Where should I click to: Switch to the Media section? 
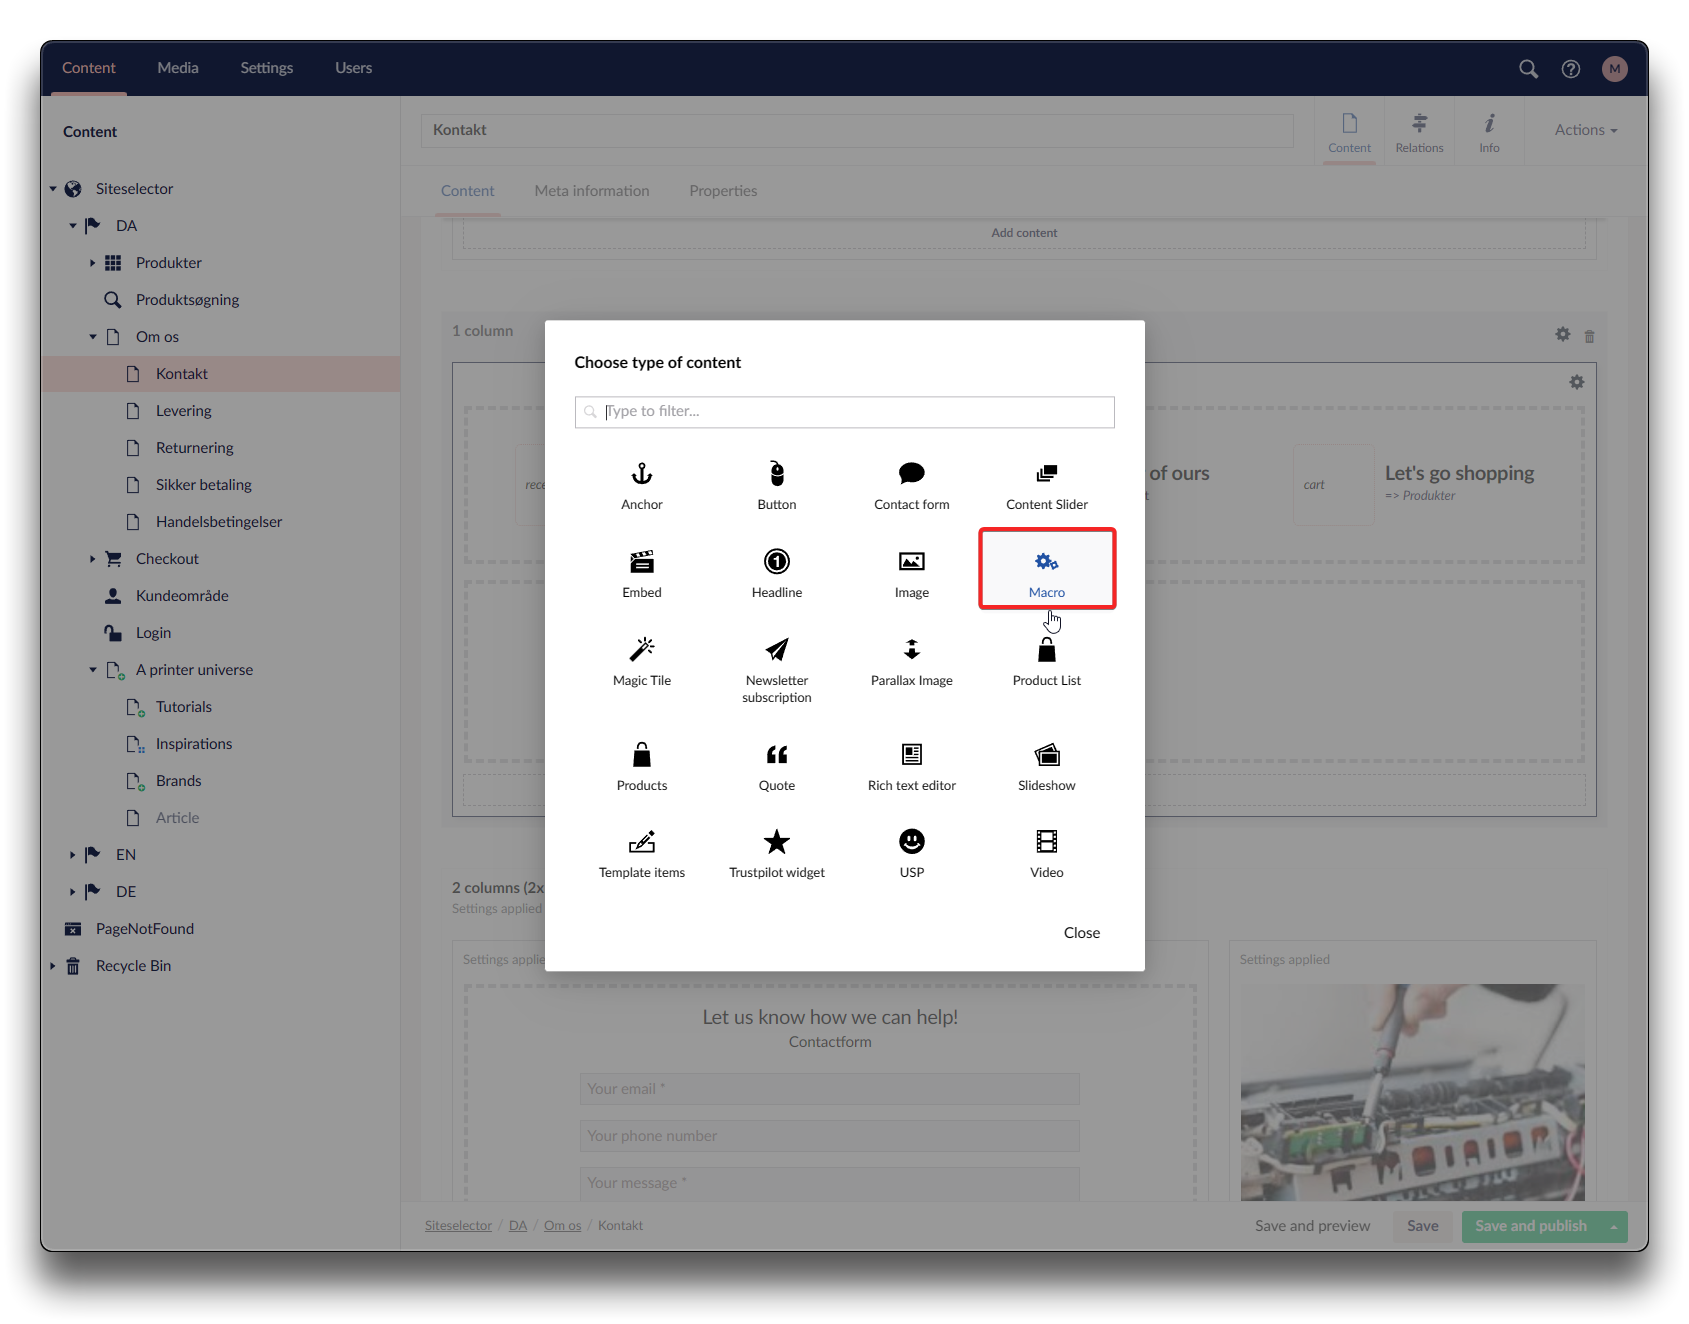[178, 68]
